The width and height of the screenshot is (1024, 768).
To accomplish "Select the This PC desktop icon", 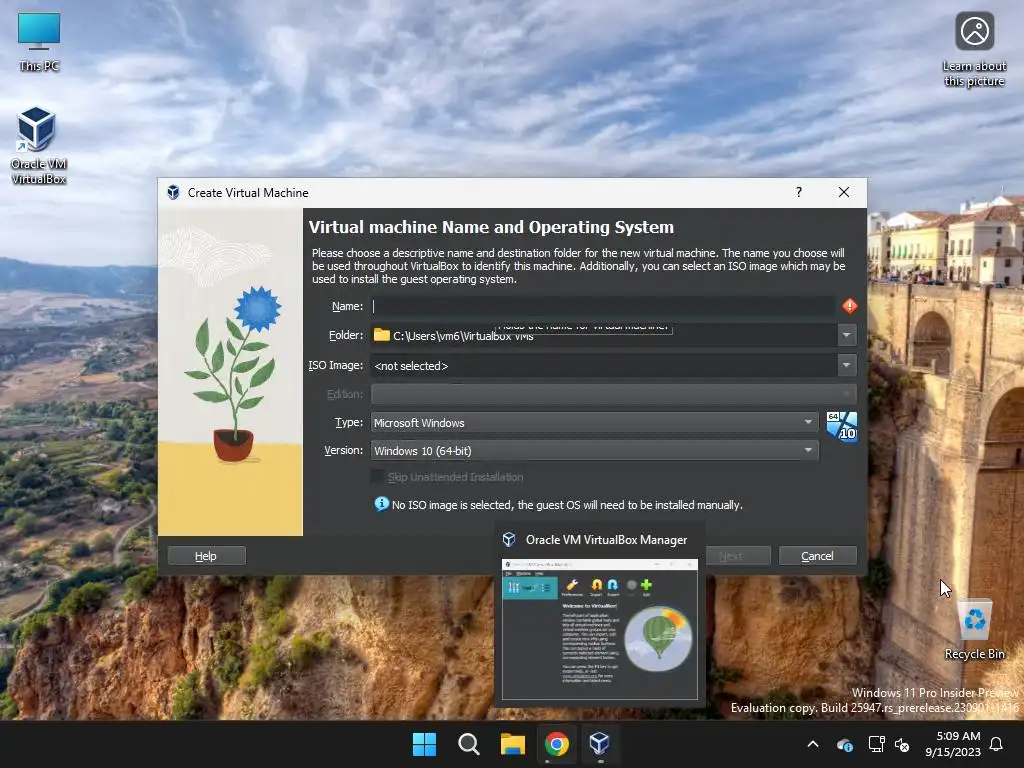I will pos(39,41).
